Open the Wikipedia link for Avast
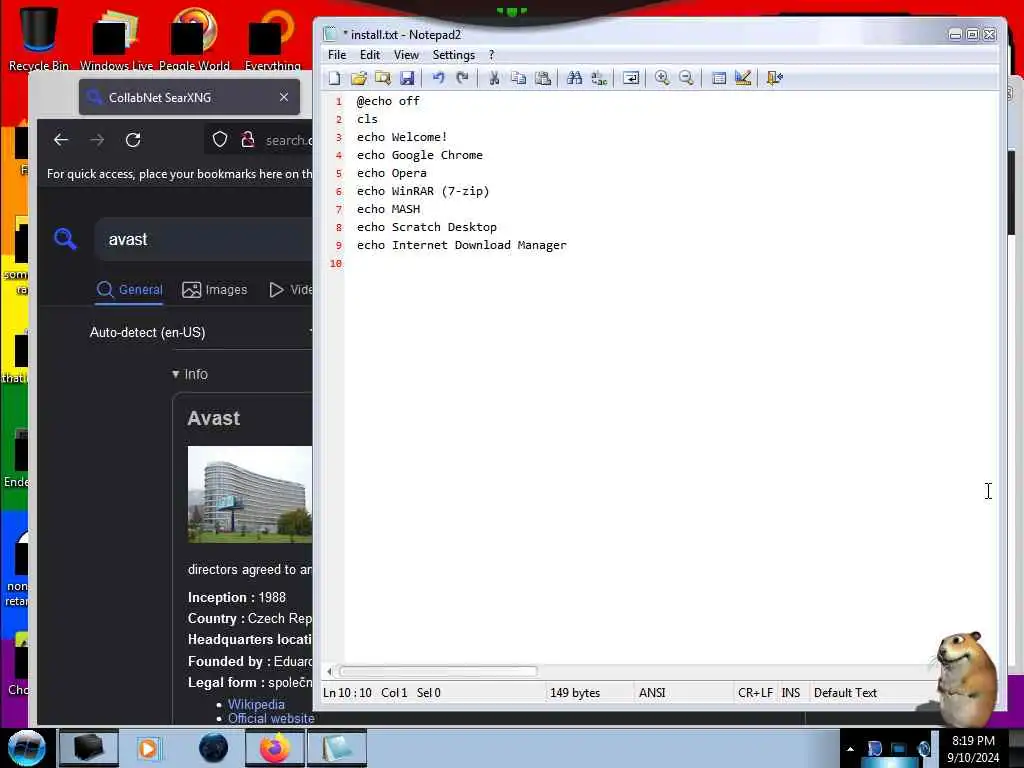This screenshot has width=1024, height=768. point(256,705)
